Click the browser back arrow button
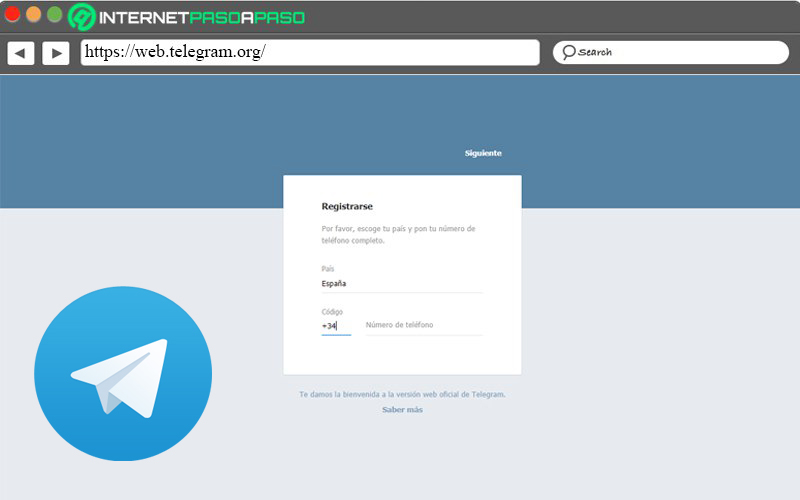Image resolution: width=800 pixels, height=500 pixels. point(21,53)
